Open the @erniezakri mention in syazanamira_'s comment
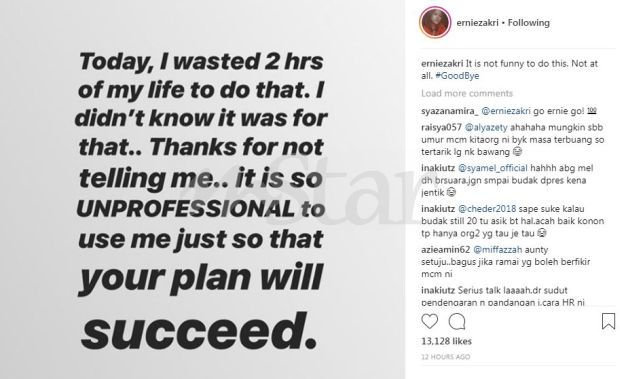This screenshot has width=620, height=379. coord(507,111)
